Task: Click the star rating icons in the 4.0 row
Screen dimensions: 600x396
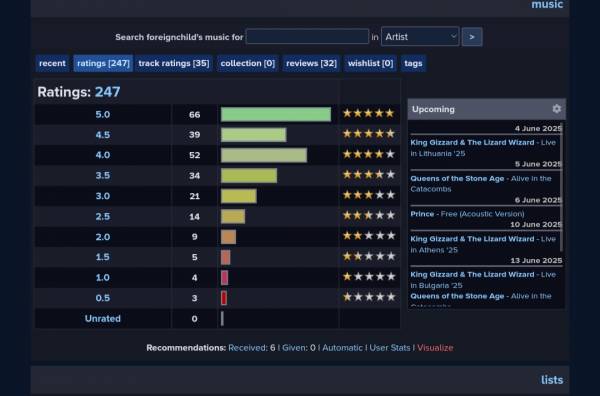Action: 368,154
